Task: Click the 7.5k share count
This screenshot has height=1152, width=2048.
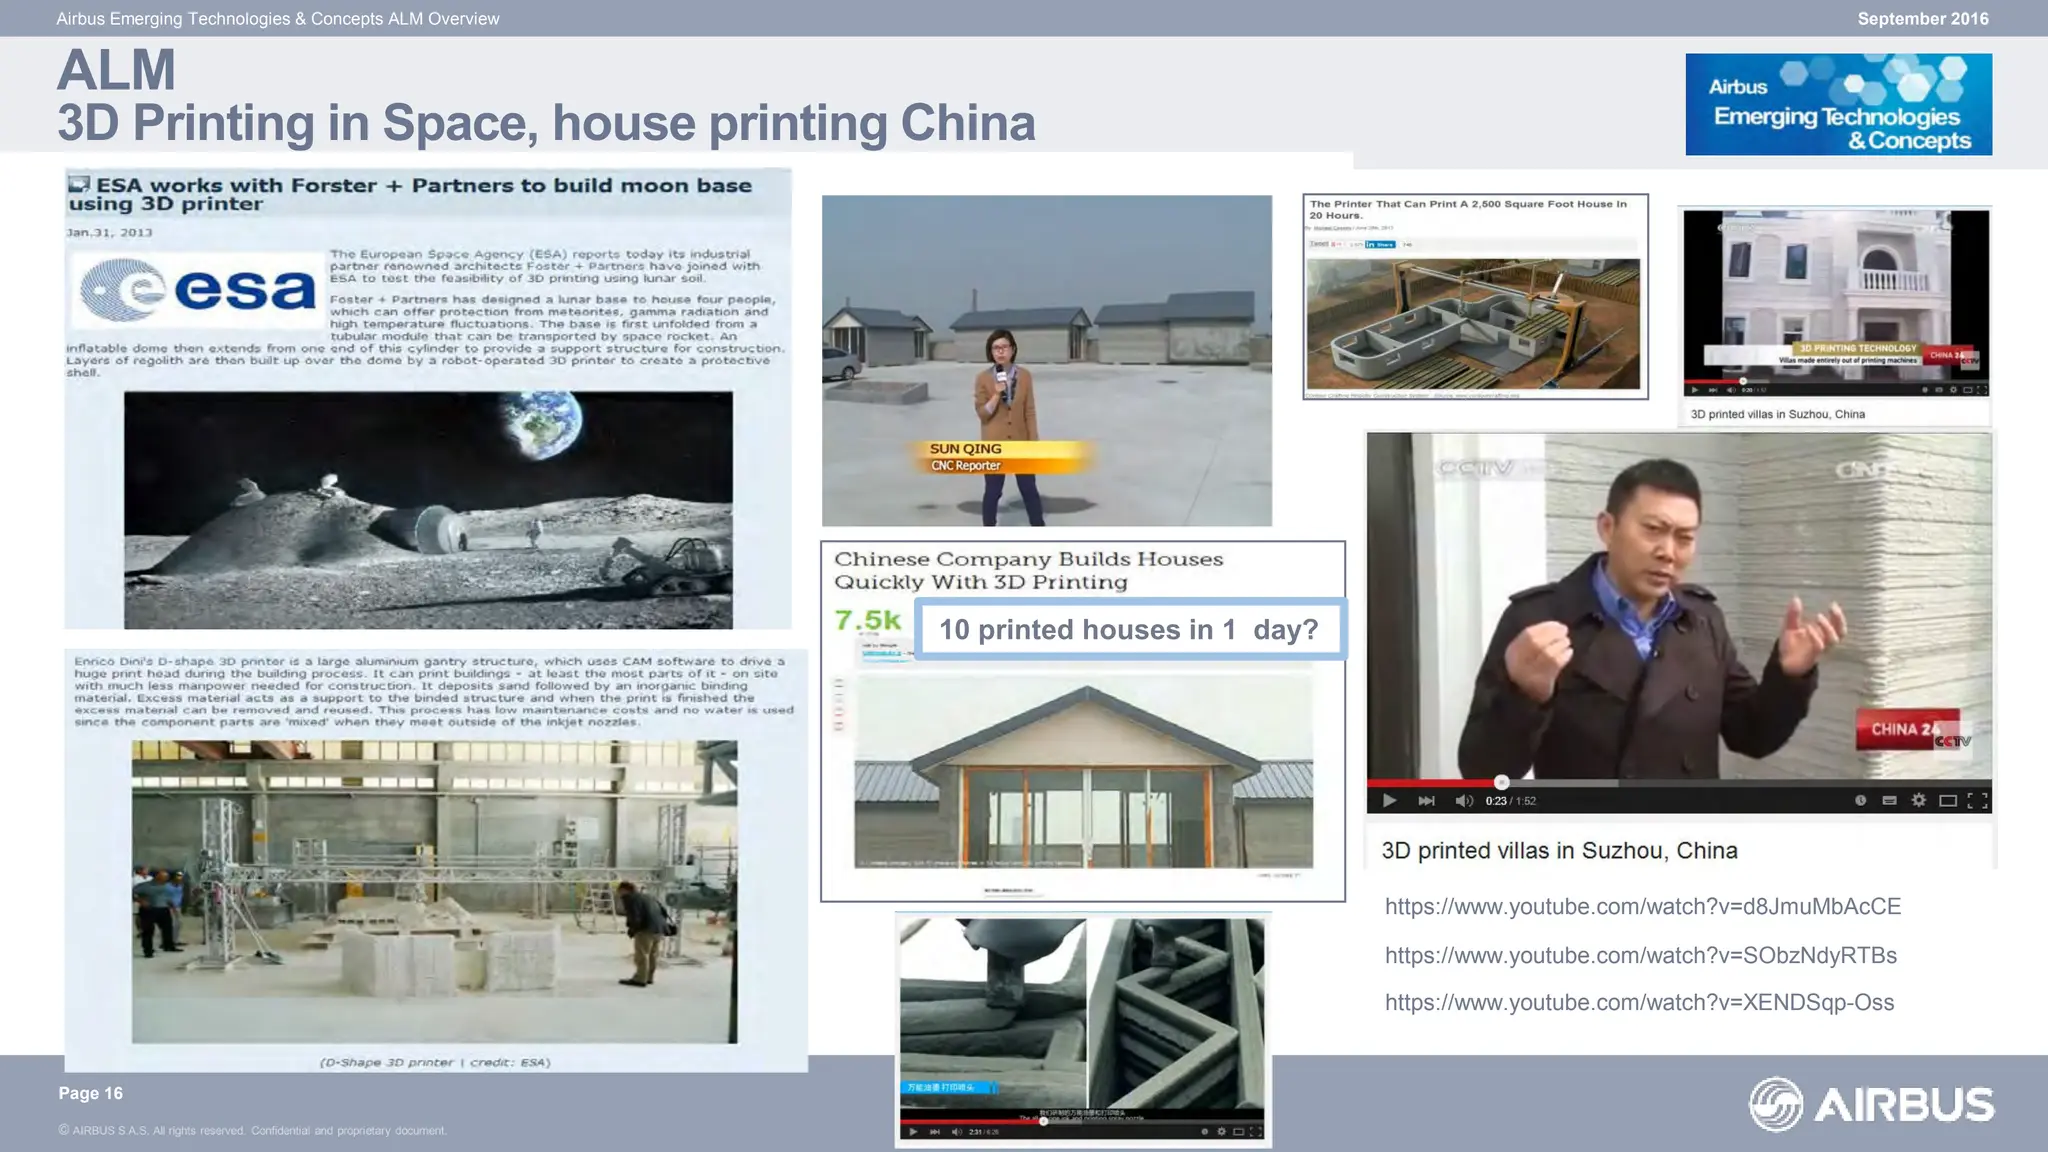Action: point(867,621)
